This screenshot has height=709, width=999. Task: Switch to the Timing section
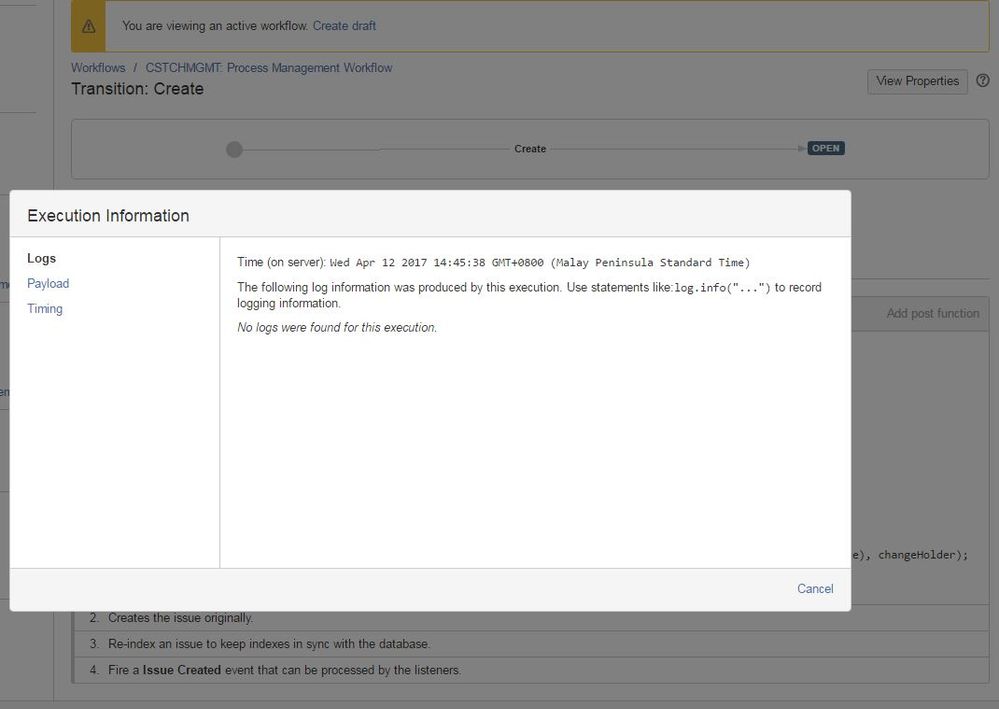(45, 309)
